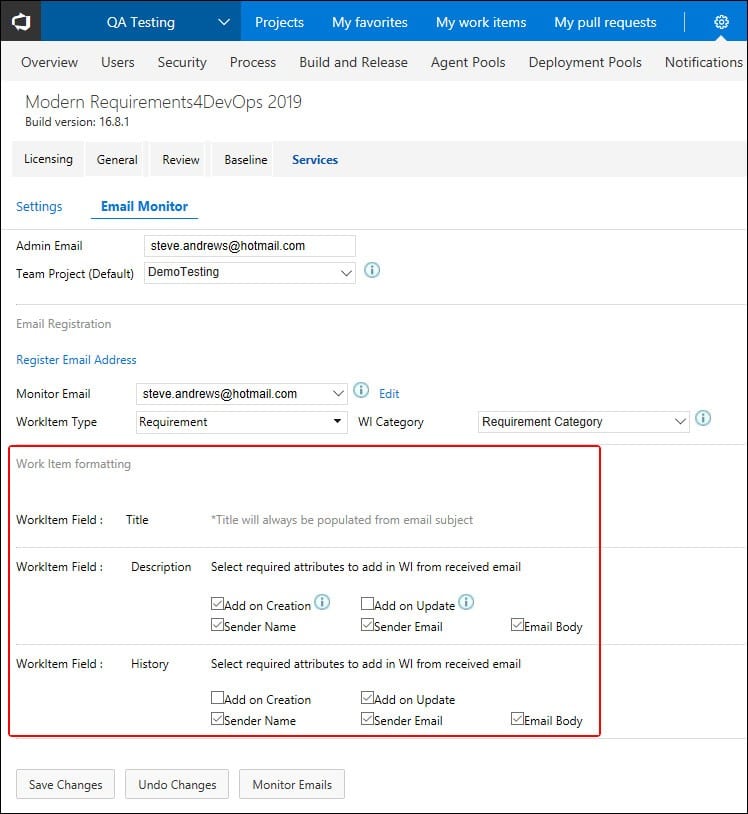Uncheck History Sender Email checkbox

367,718
